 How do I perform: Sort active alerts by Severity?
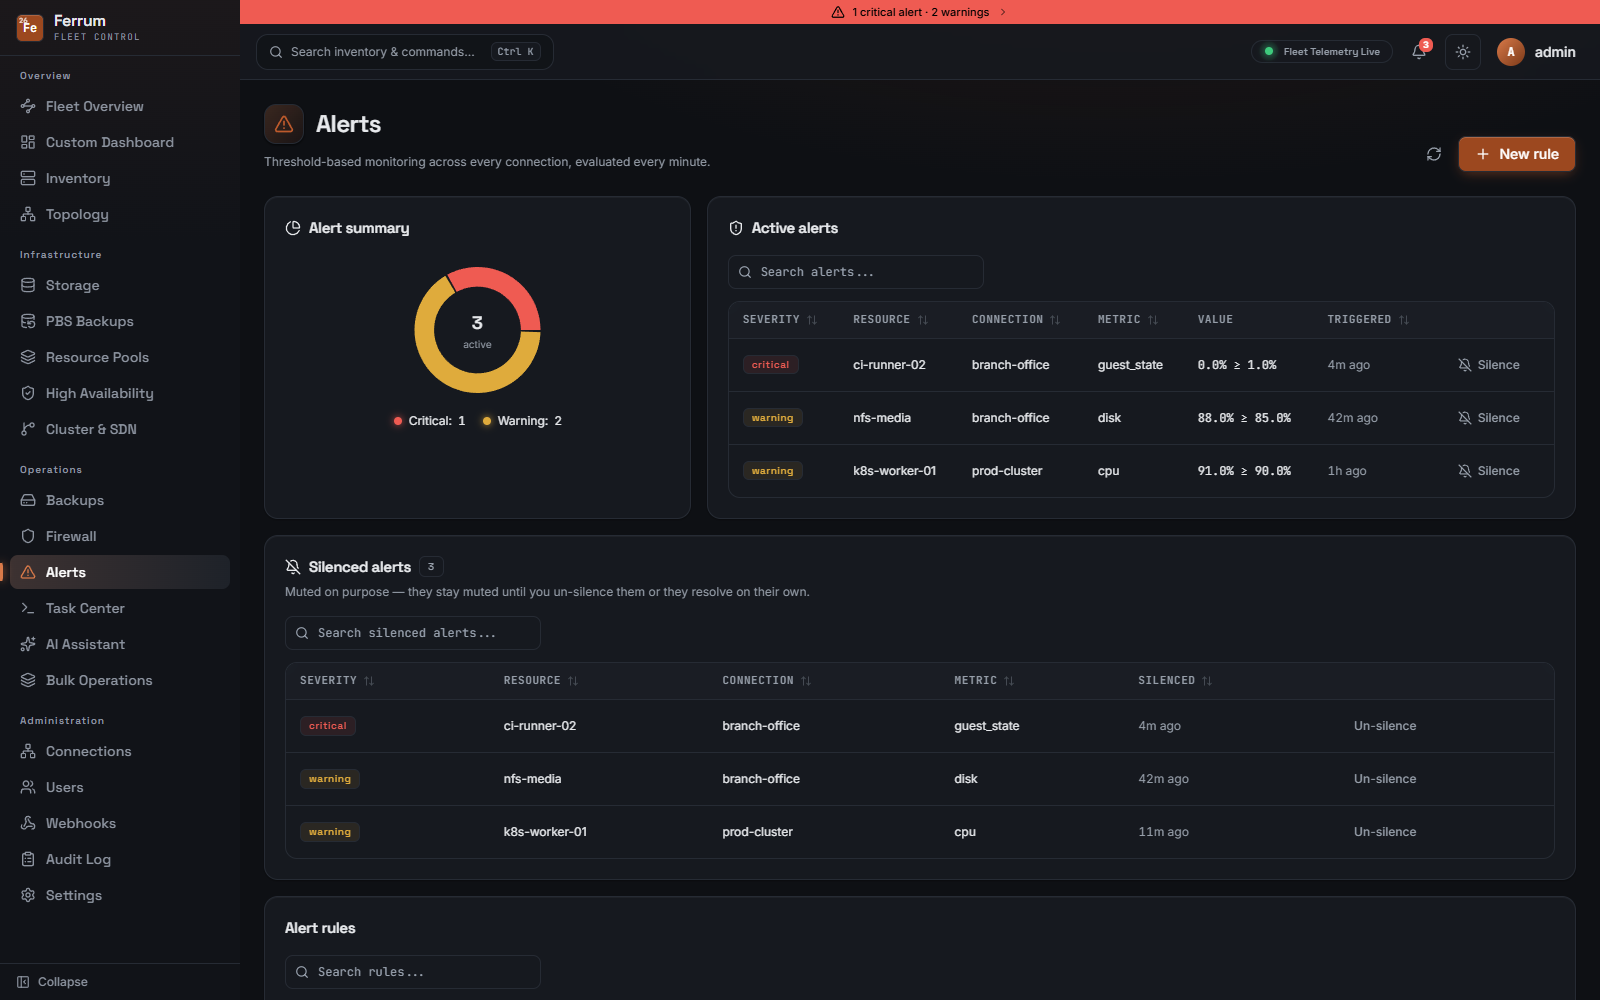[780, 320]
